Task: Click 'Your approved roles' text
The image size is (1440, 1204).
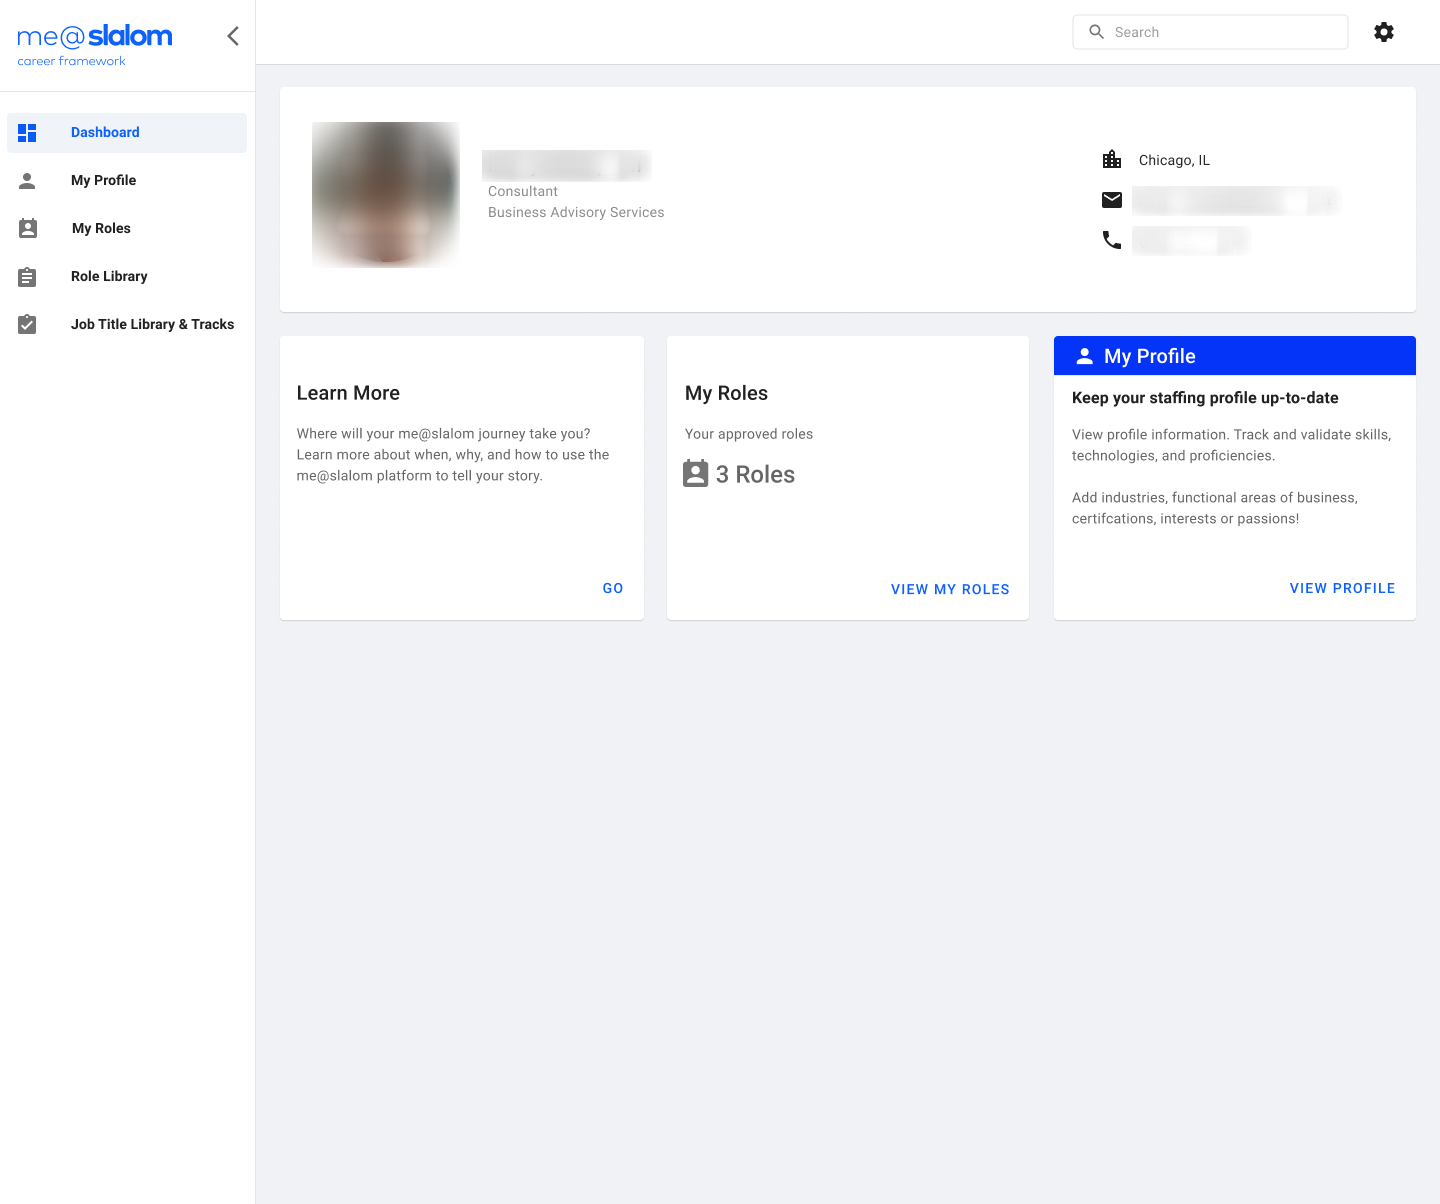Action: pyautogui.click(x=749, y=434)
